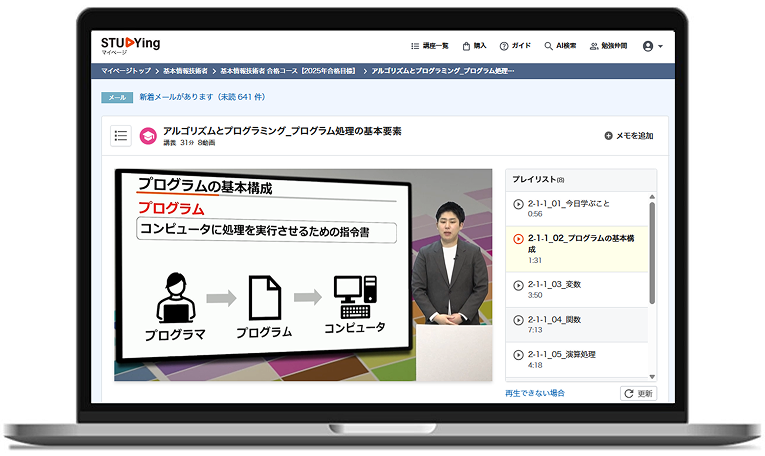Image resolution: width=765 pixels, height=456 pixels.
Task: Open 勉強仲間 study friends
Action: coord(608,46)
